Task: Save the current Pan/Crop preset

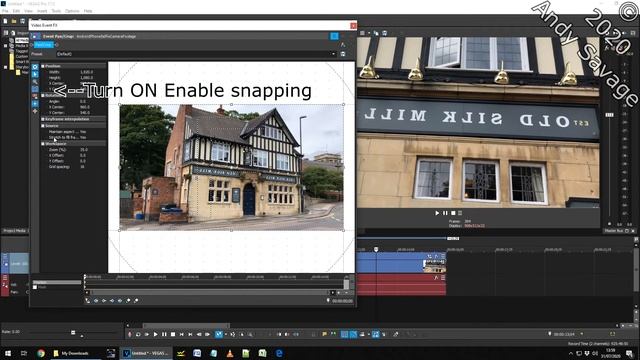Action: click(x=343, y=54)
